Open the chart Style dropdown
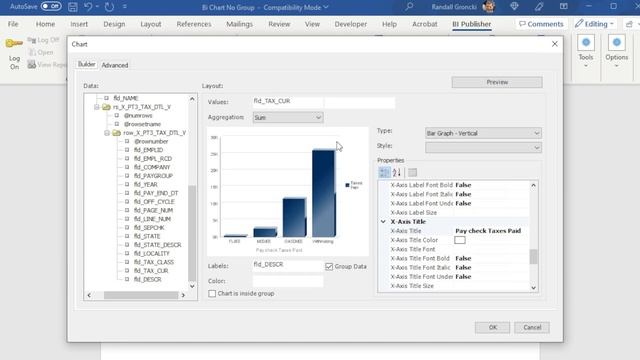The image size is (640, 360). click(483, 147)
